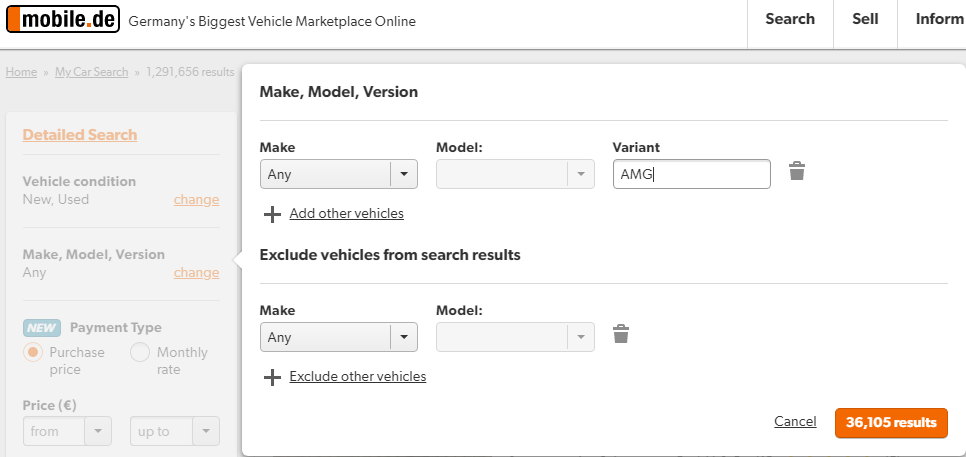Screen dimensions: 966x457
Task: Click the mobile.de logo
Action: (63, 20)
